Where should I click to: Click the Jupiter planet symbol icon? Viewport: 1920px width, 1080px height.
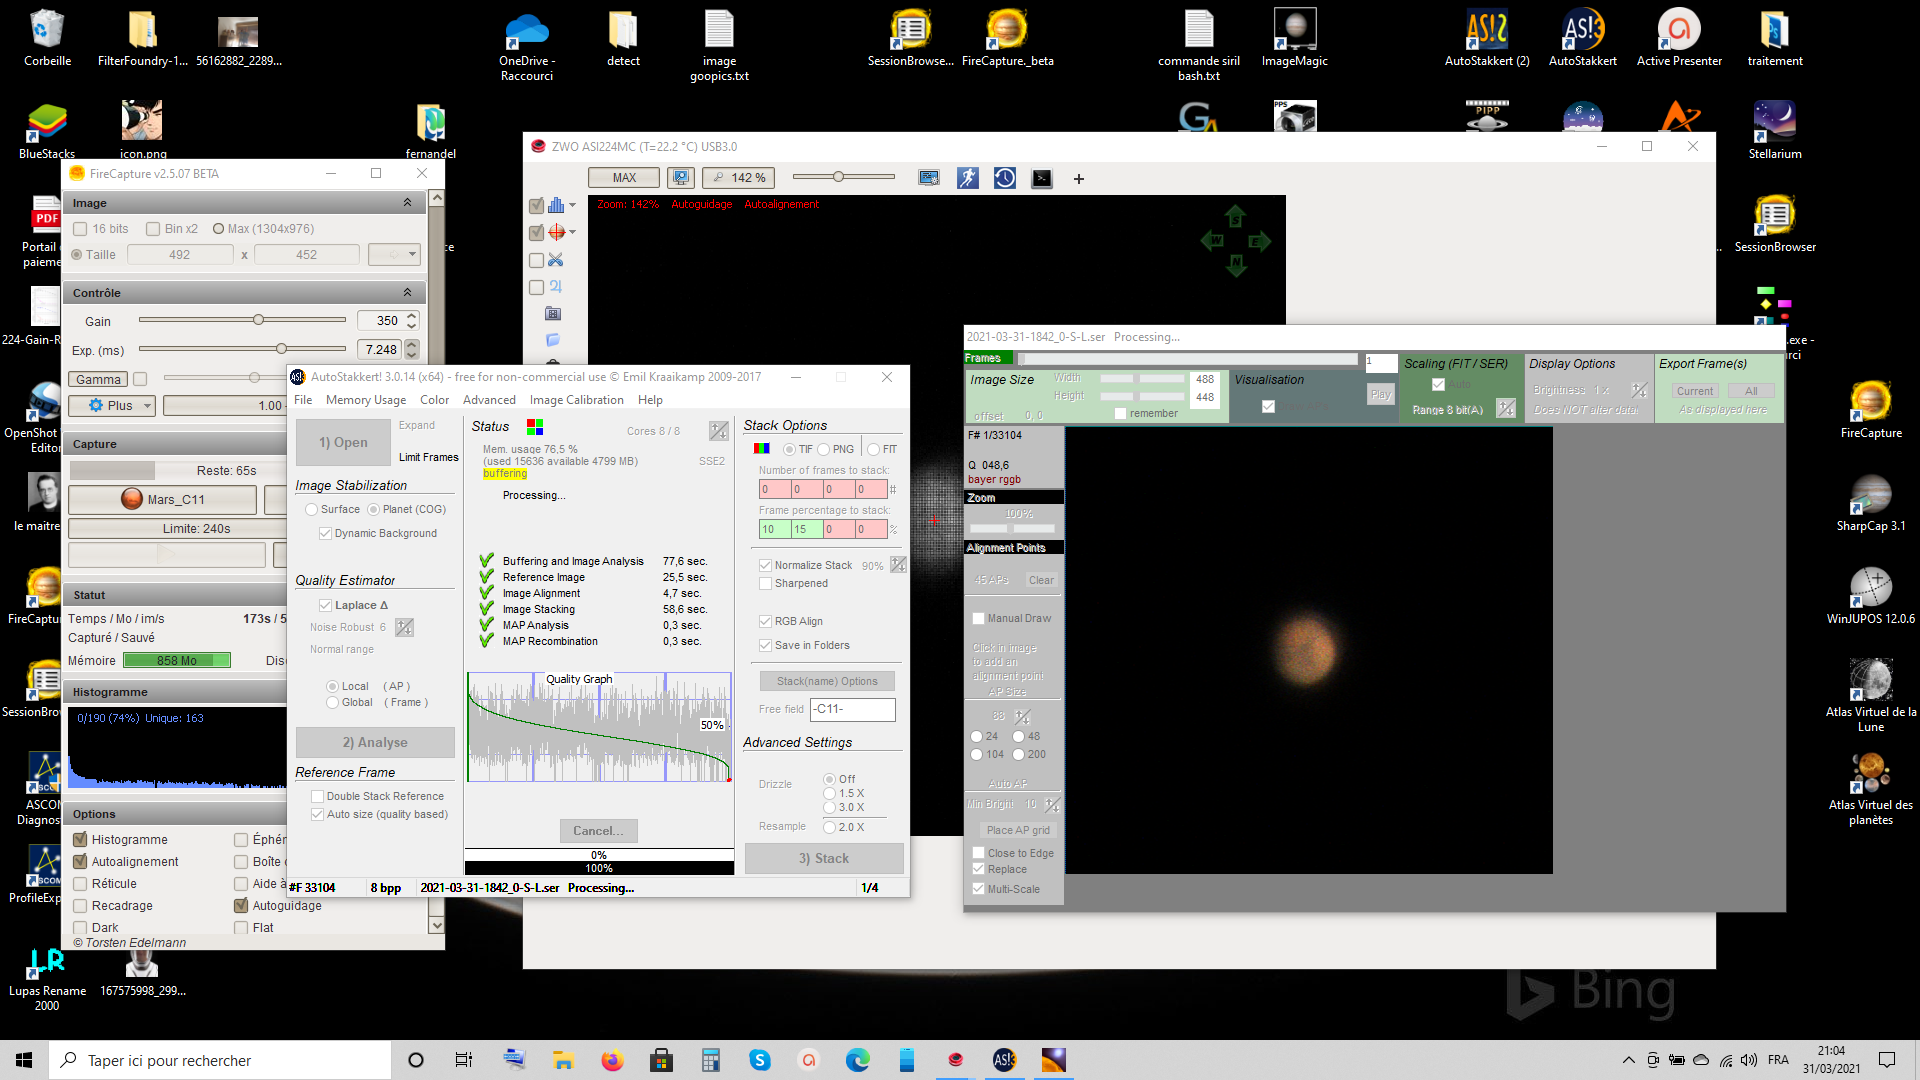(x=556, y=287)
